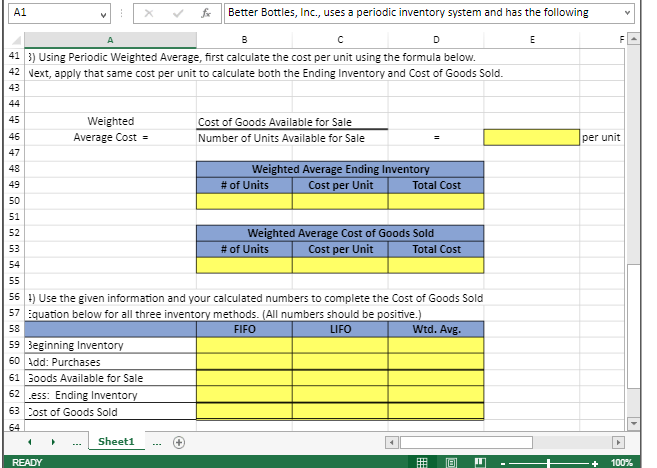The image size is (657, 468).
Task: Select 'Cost of Goods Available for Sale' text
Action: 275,122
